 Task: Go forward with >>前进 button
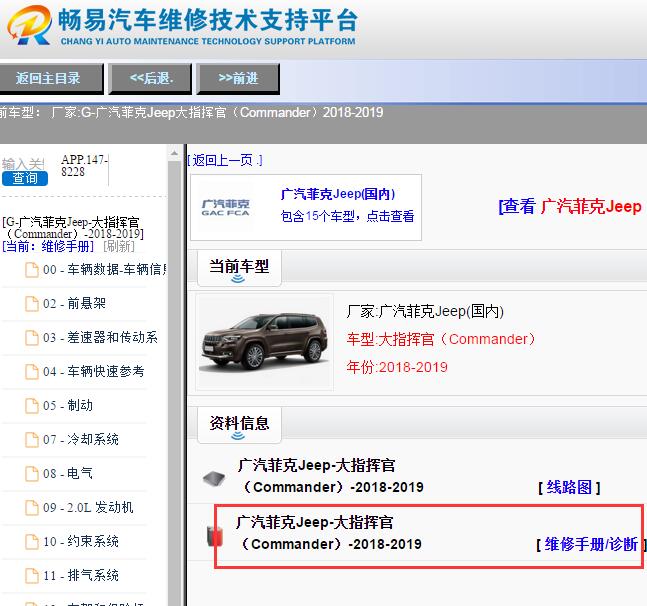click(x=238, y=78)
